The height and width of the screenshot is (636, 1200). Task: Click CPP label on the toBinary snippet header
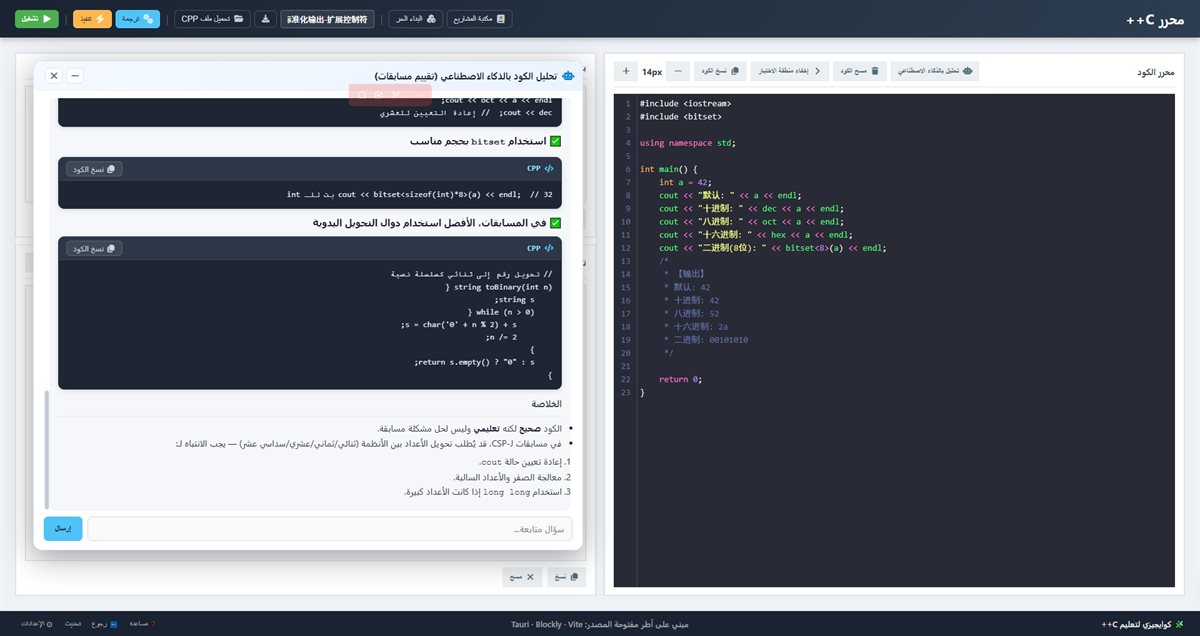pyautogui.click(x=540, y=248)
